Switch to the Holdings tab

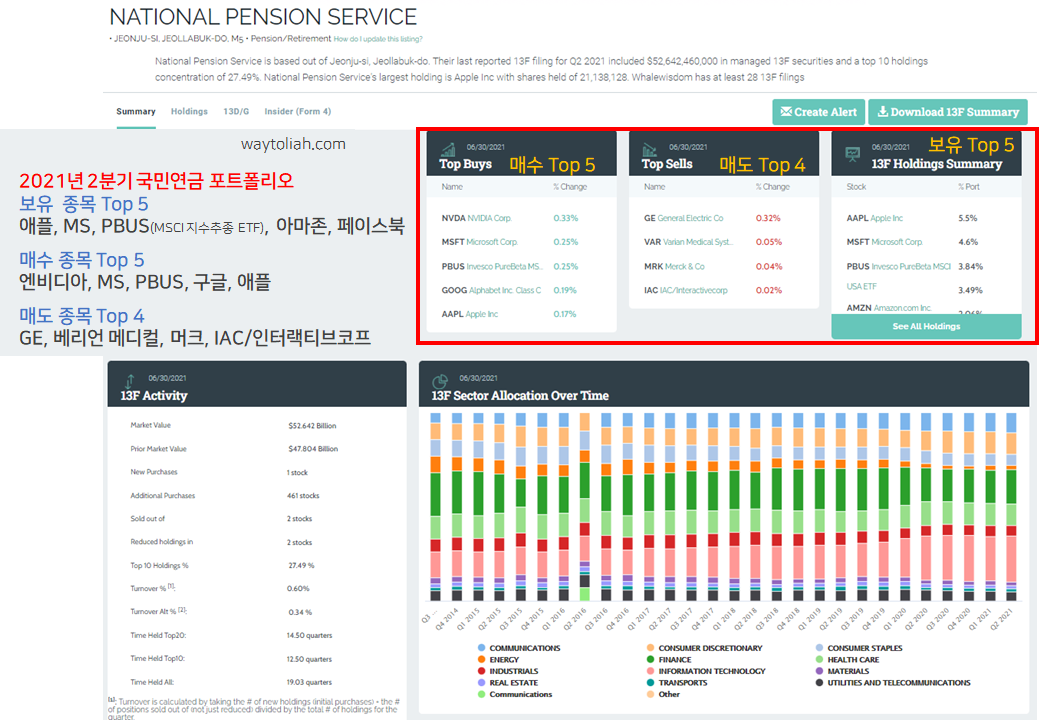click(x=189, y=111)
